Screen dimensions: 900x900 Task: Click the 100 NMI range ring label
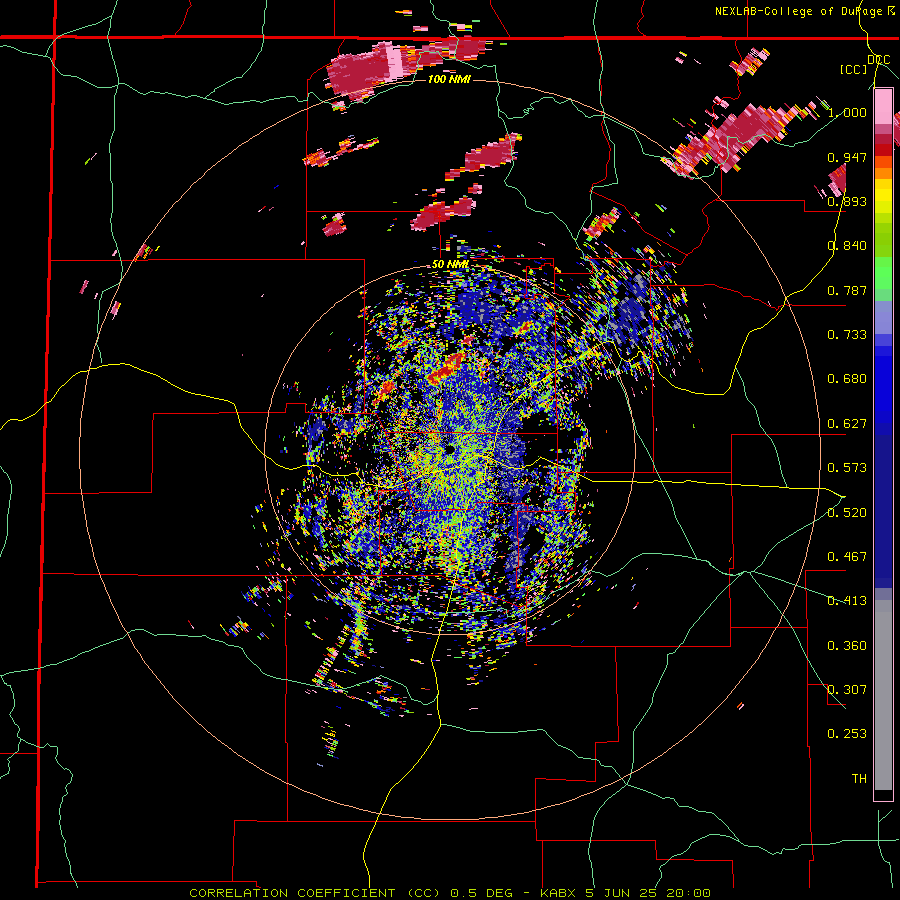tap(449, 79)
